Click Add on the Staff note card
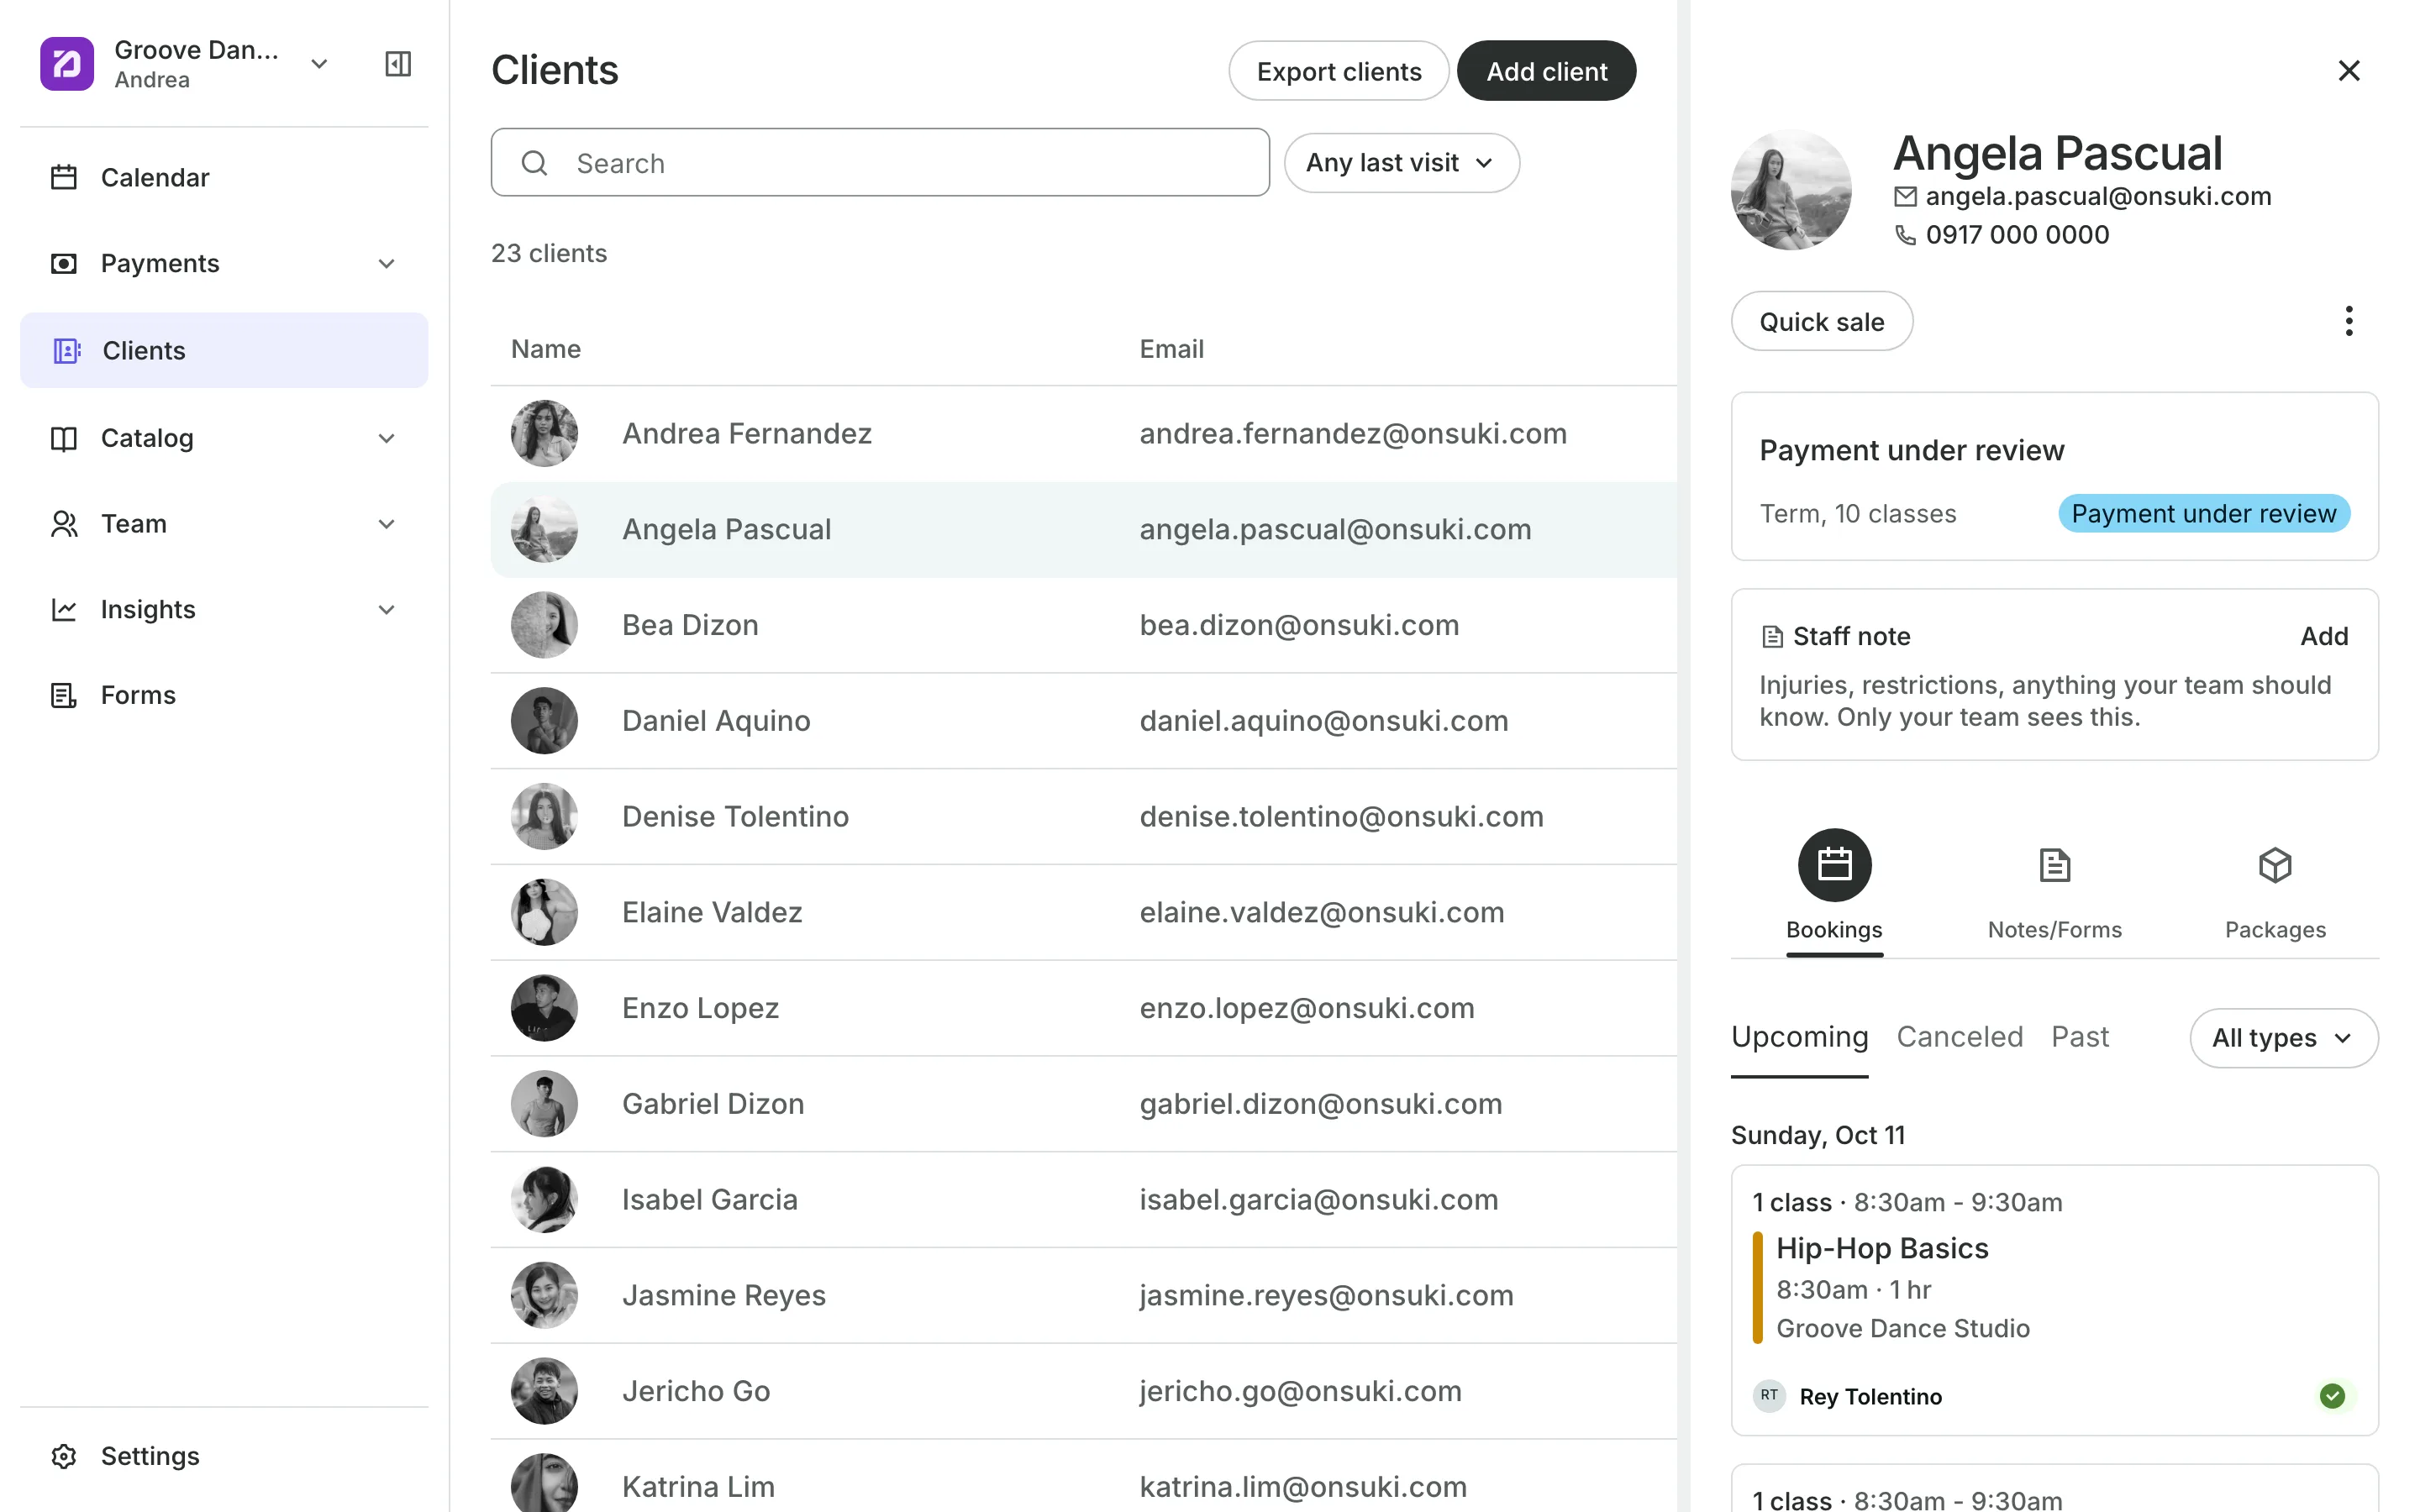The height and width of the screenshot is (1512, 2420). point(2324,637)
